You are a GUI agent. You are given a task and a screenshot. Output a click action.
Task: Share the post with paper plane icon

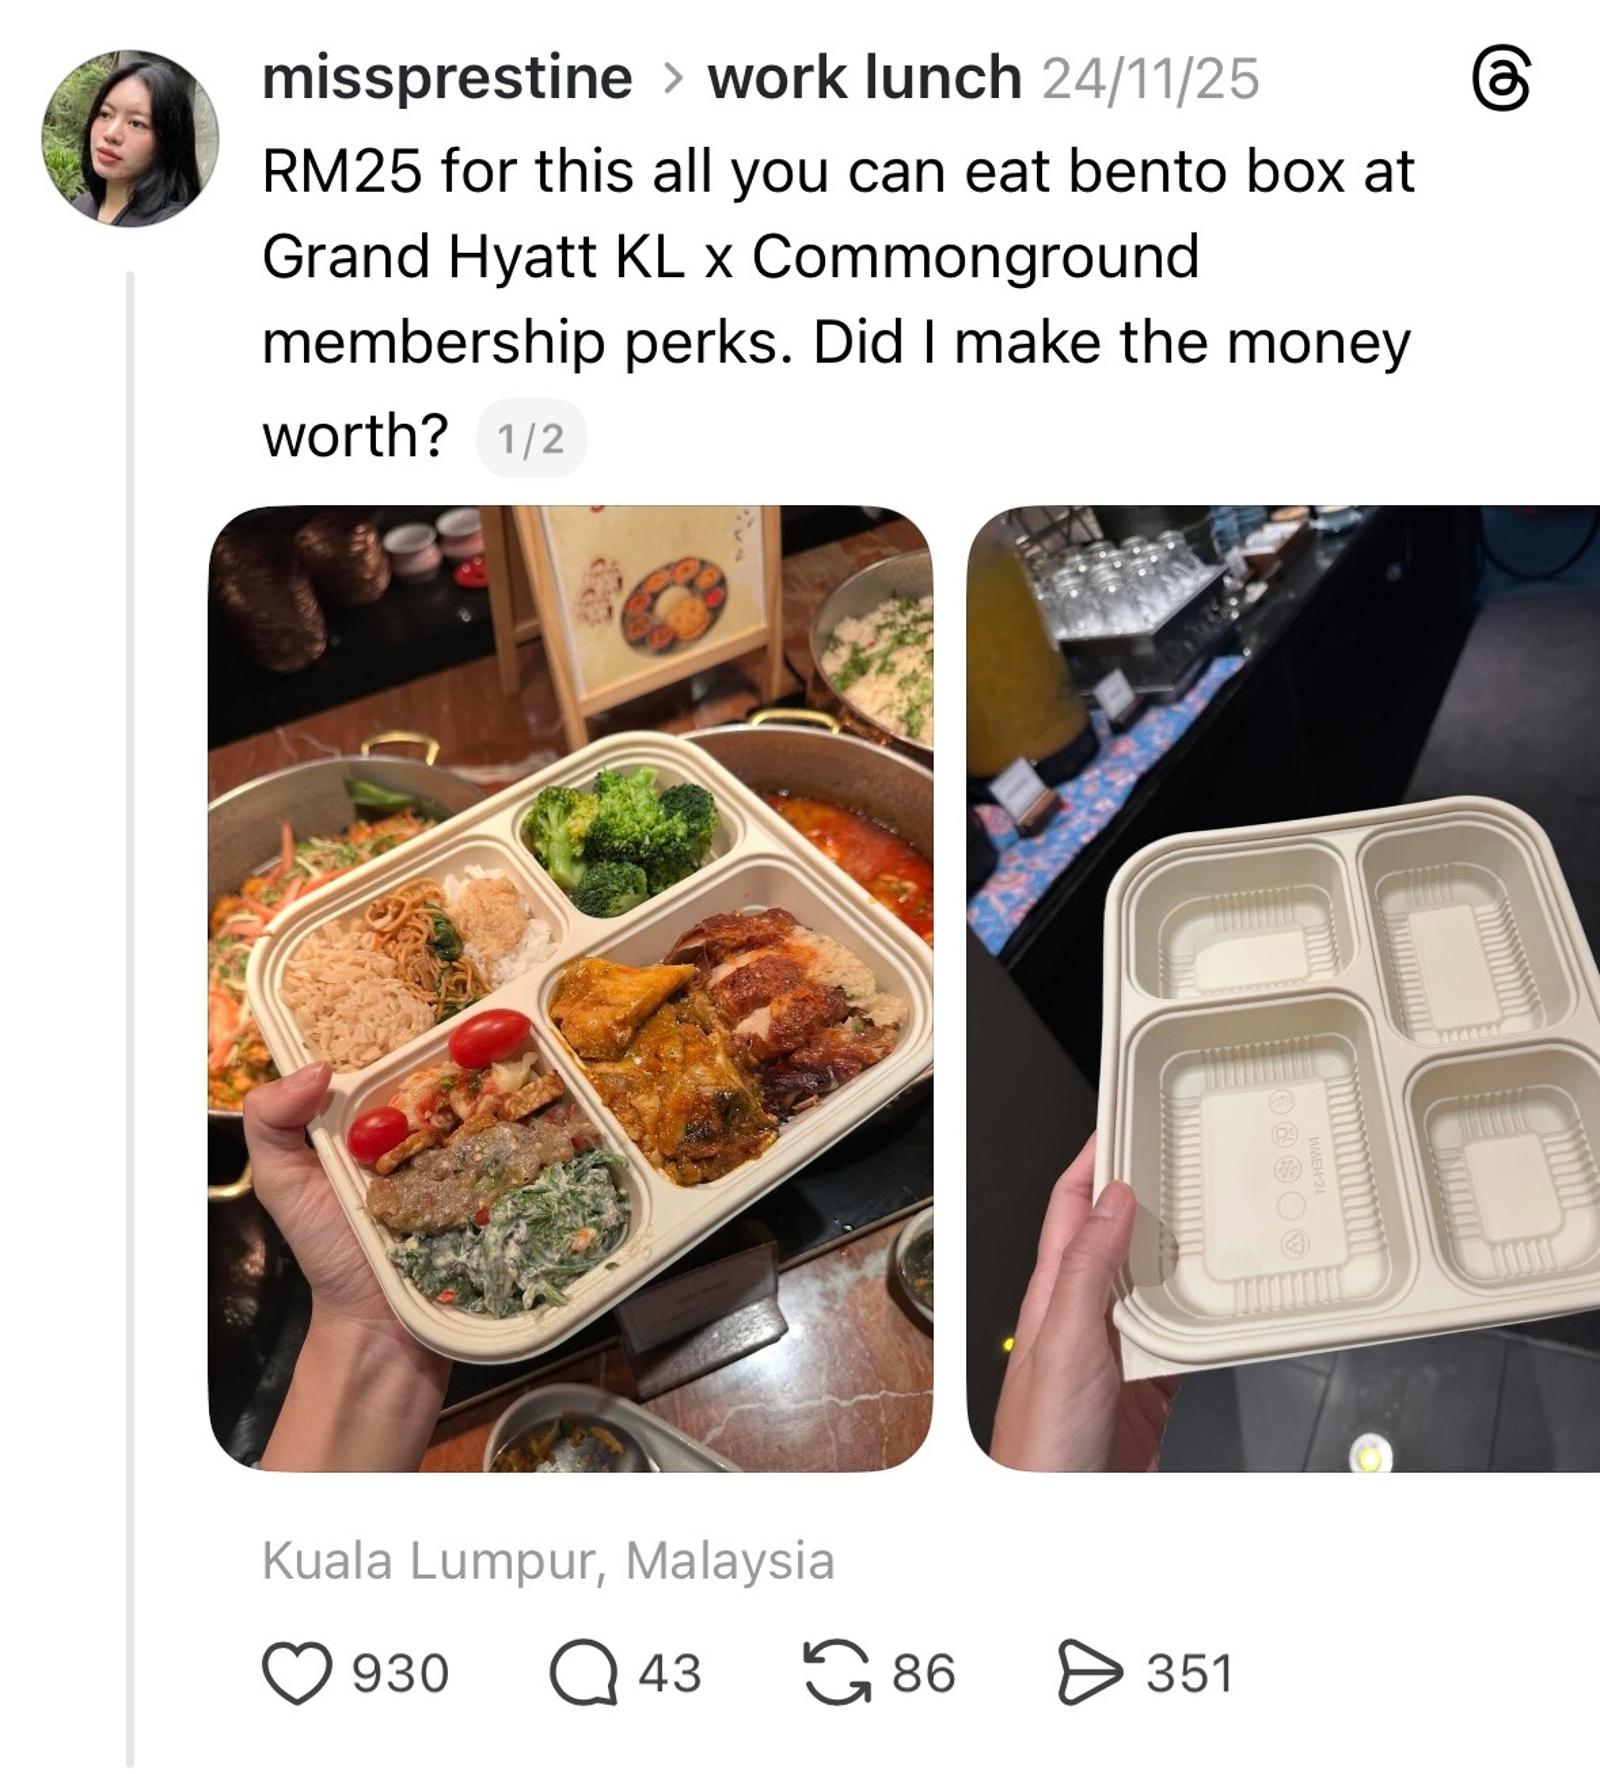click(x=1092, y=1672)
